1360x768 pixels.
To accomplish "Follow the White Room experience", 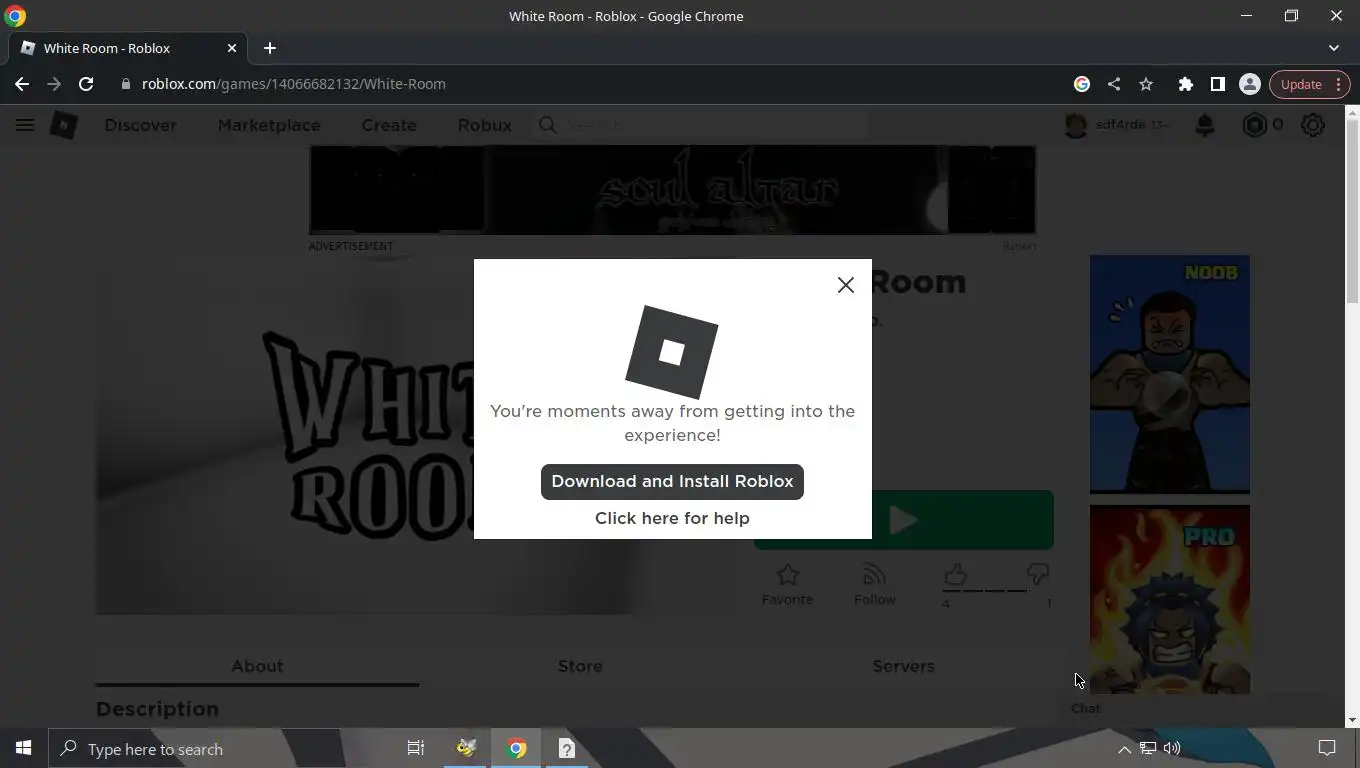I will 874,585.
